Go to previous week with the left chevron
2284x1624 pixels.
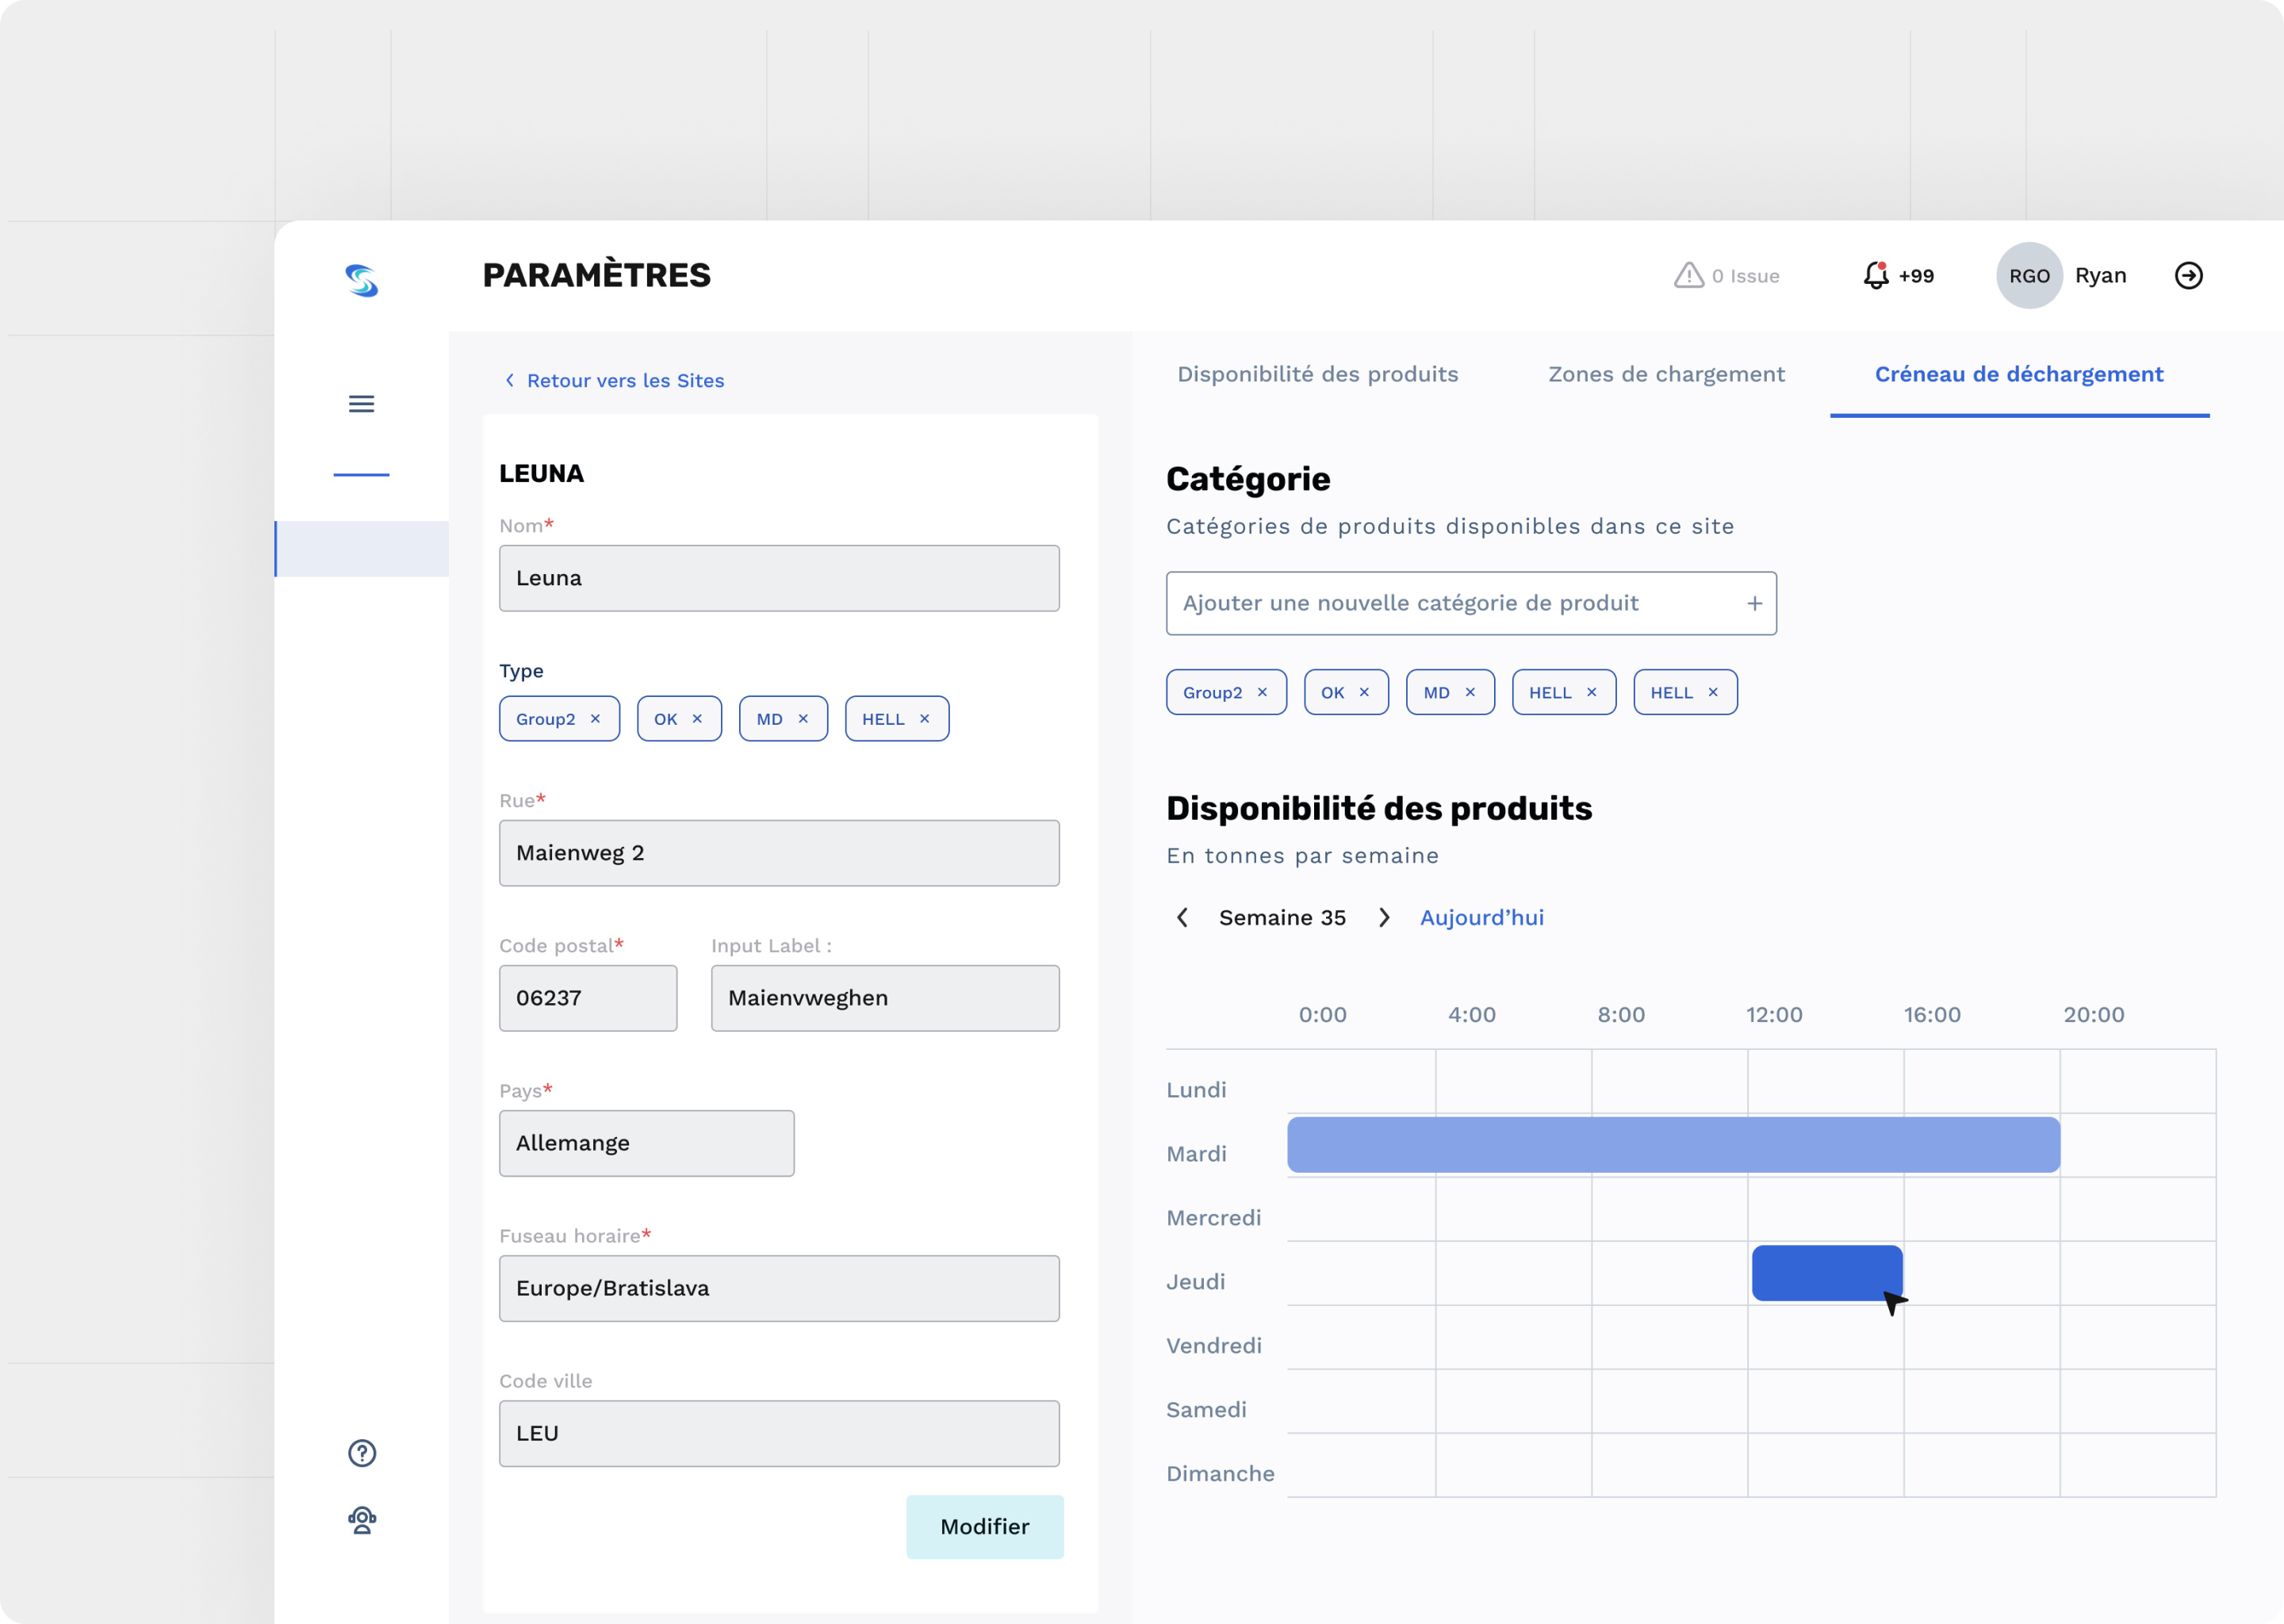coord(1182,917)
